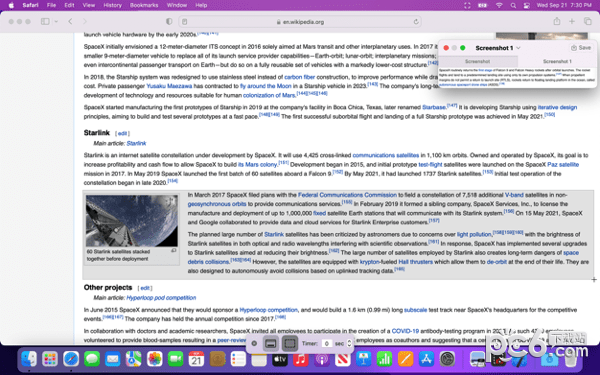Open the Safari menu

click(x=30, y=5)
